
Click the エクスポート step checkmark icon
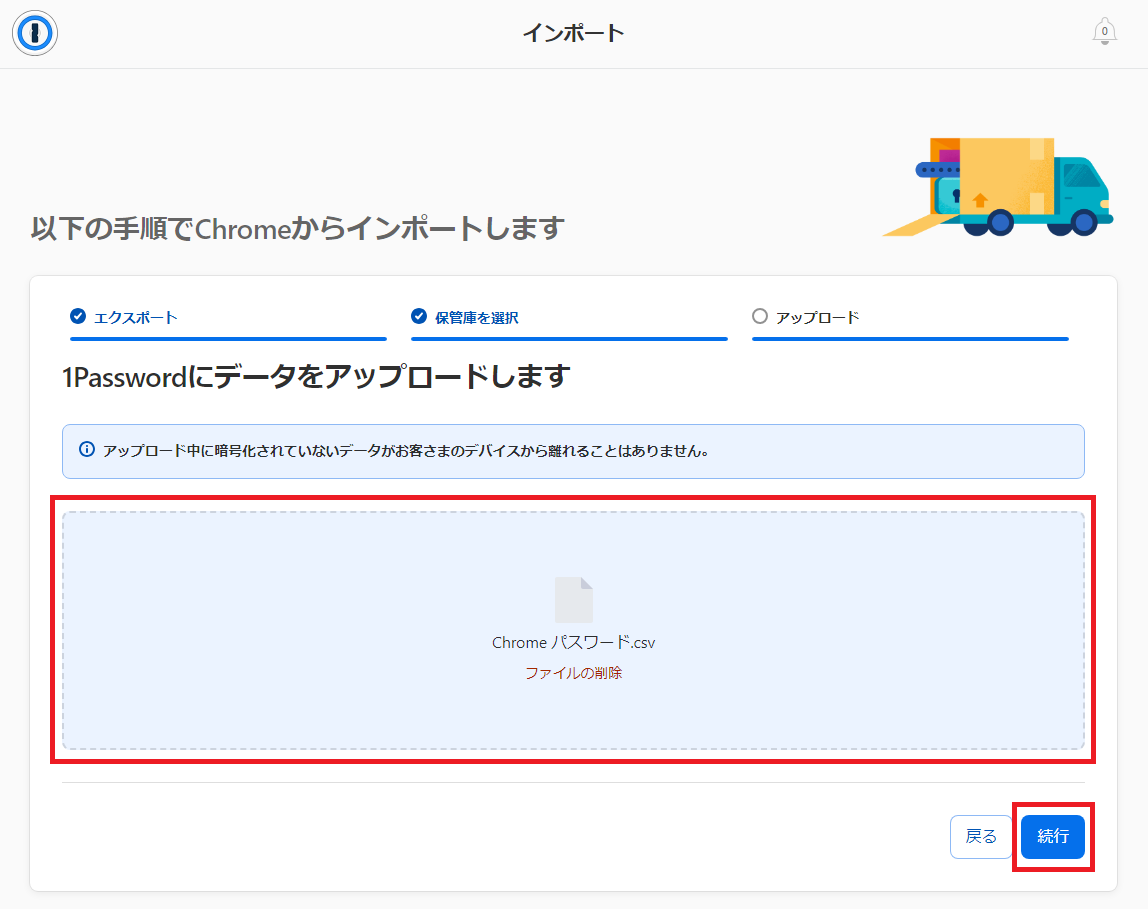pos(78,316)
